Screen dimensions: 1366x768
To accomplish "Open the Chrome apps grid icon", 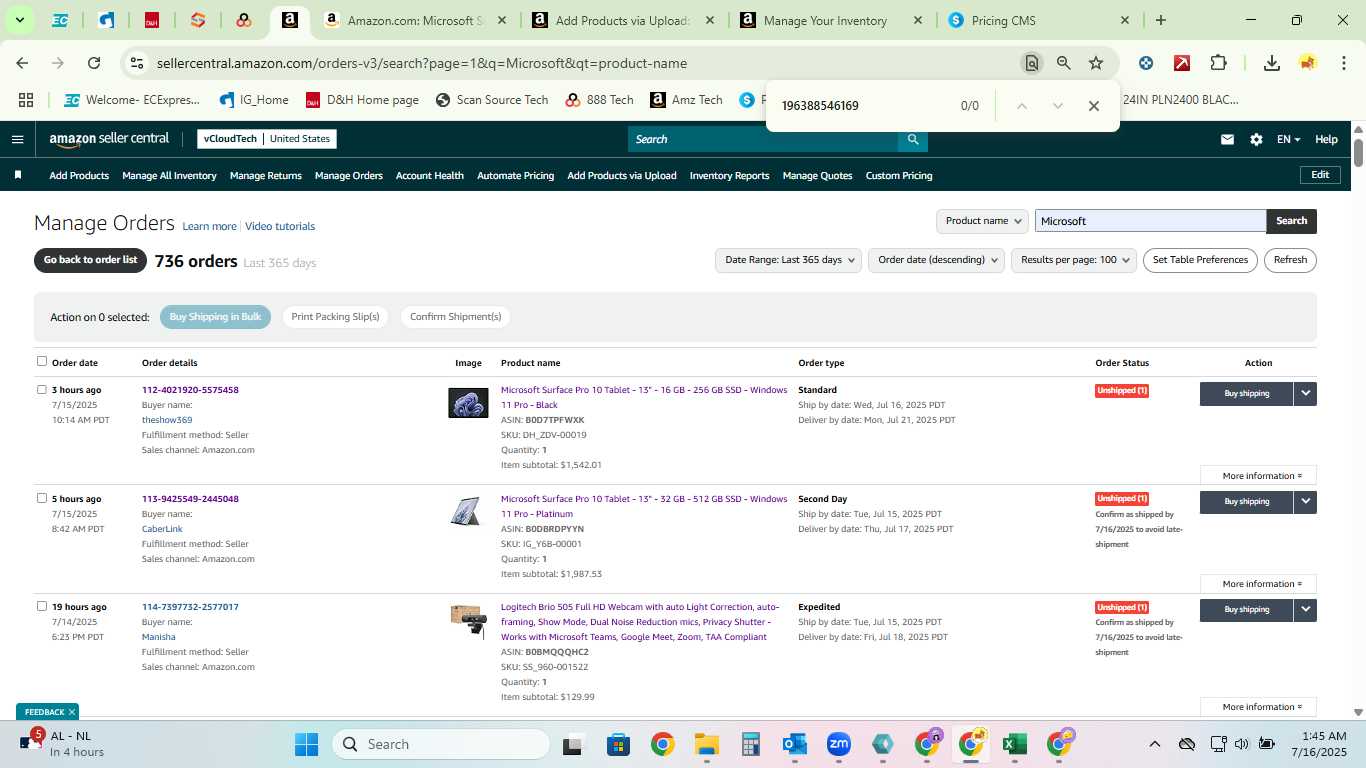I will (26, 100).
